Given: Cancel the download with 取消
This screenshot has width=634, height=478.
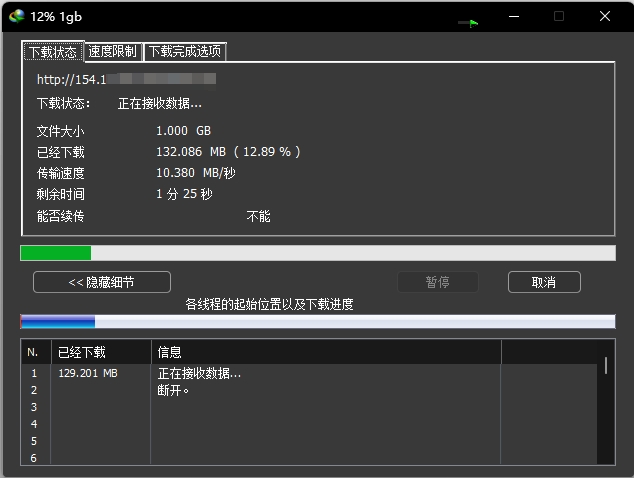Looking at the screenshot, I should tap(544, 282).
